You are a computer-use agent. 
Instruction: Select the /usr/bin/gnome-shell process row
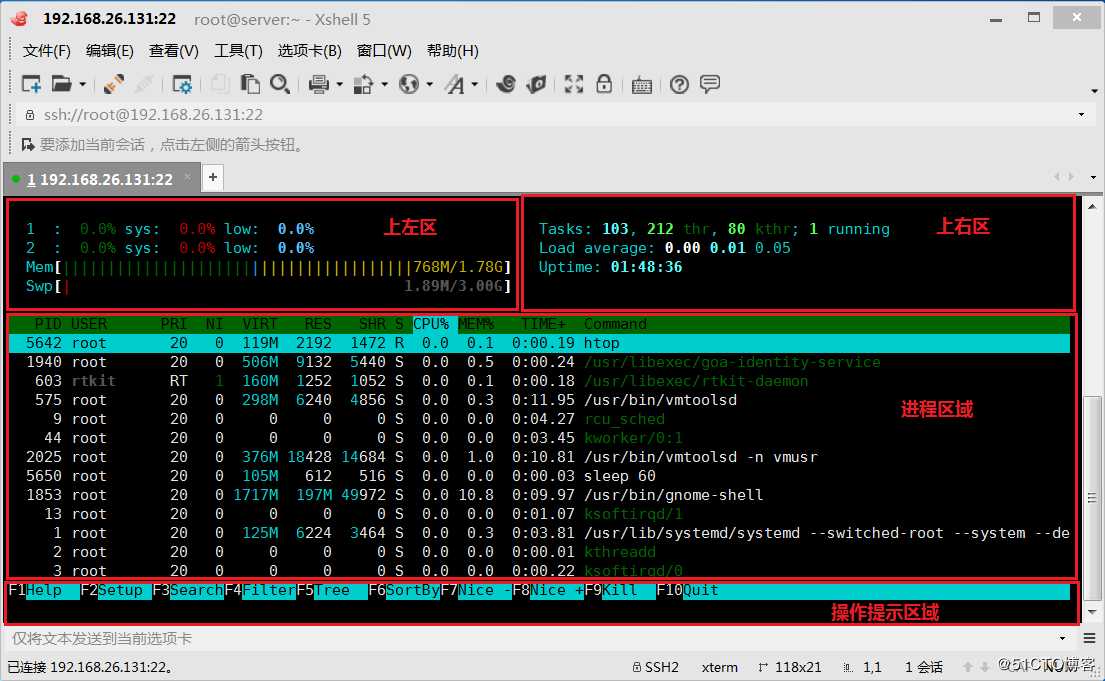[x=540, y=495]
